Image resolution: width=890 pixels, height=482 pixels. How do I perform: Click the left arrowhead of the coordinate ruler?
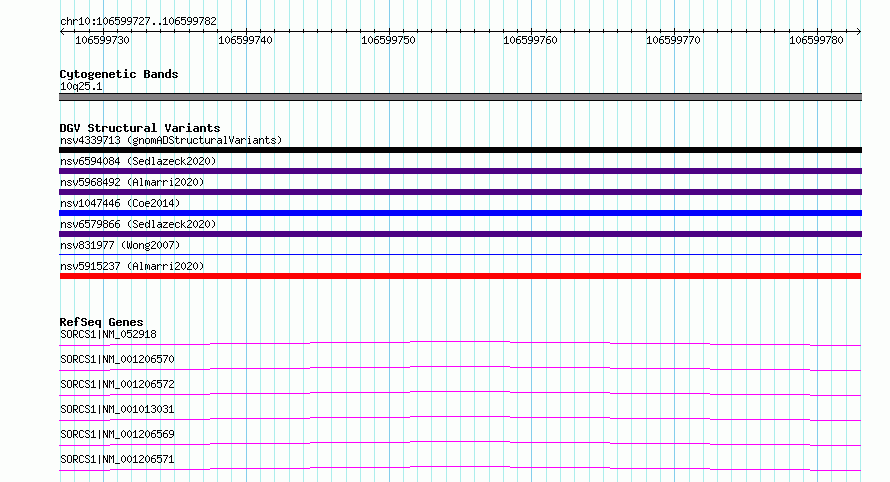62,31
